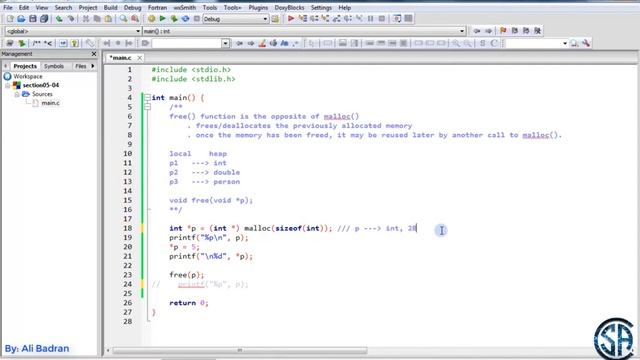The height and width of the screenshot is (360, 640).
Task: Jump forward with the right arrow
Action: [x=488, y=31]
